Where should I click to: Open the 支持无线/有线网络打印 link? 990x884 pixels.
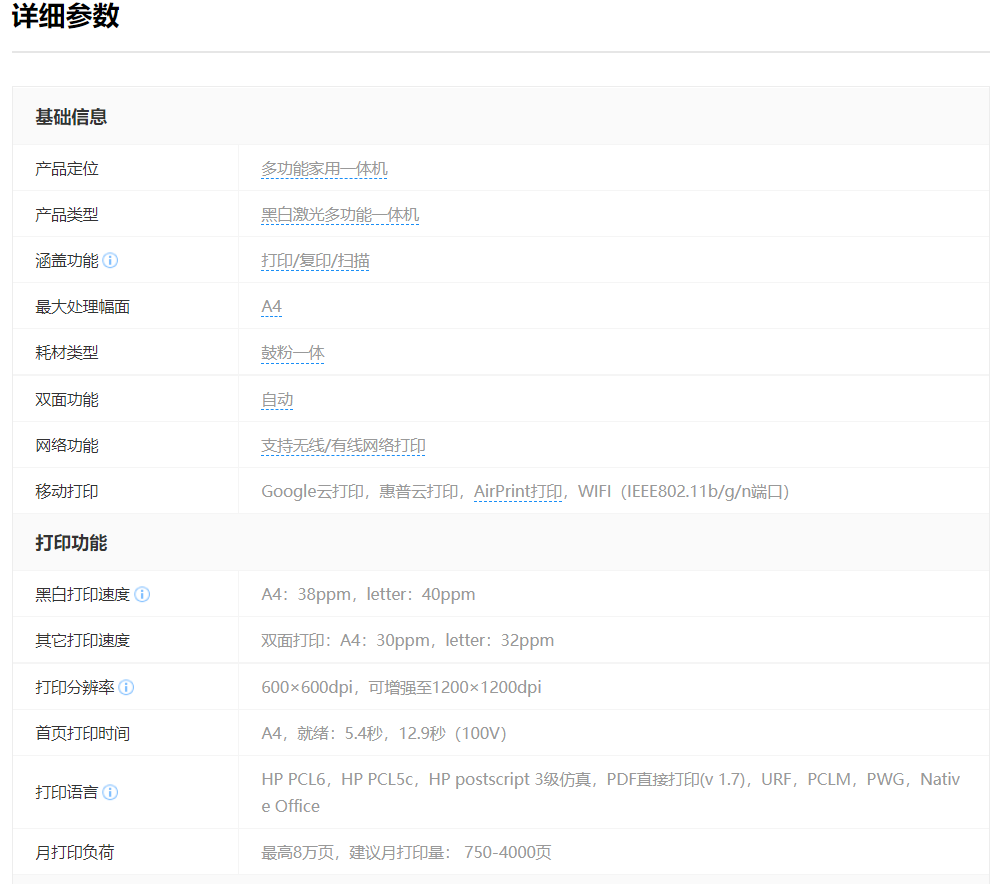click(x=343, y=446)
